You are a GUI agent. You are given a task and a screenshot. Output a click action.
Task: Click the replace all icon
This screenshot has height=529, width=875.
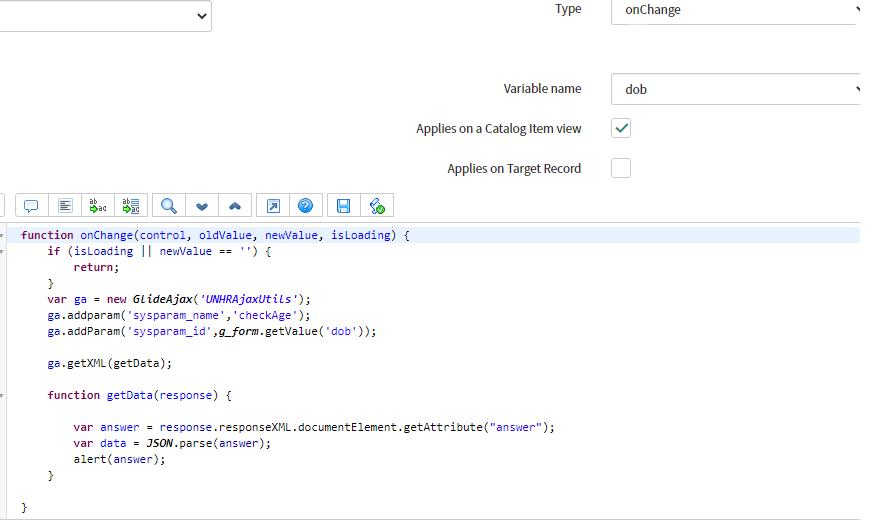(x=131, y=206)
